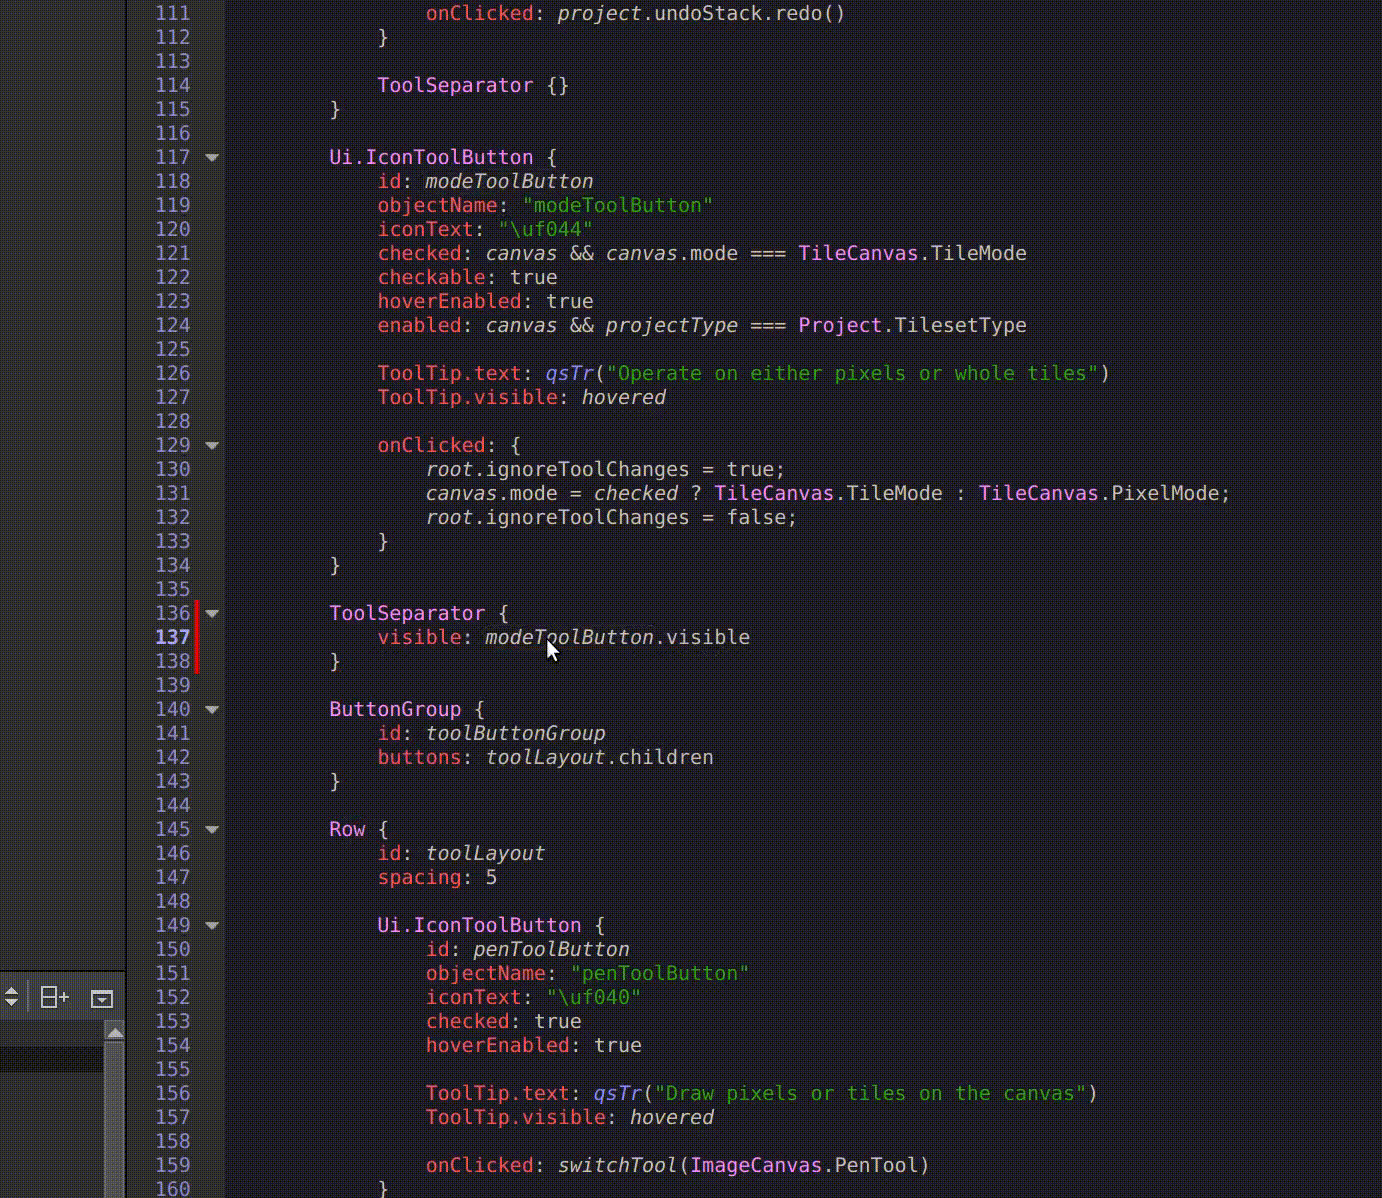Click the "toolButtonGroup" id value
Screen dimensions: 1382x1198
[x=515, y=733]
